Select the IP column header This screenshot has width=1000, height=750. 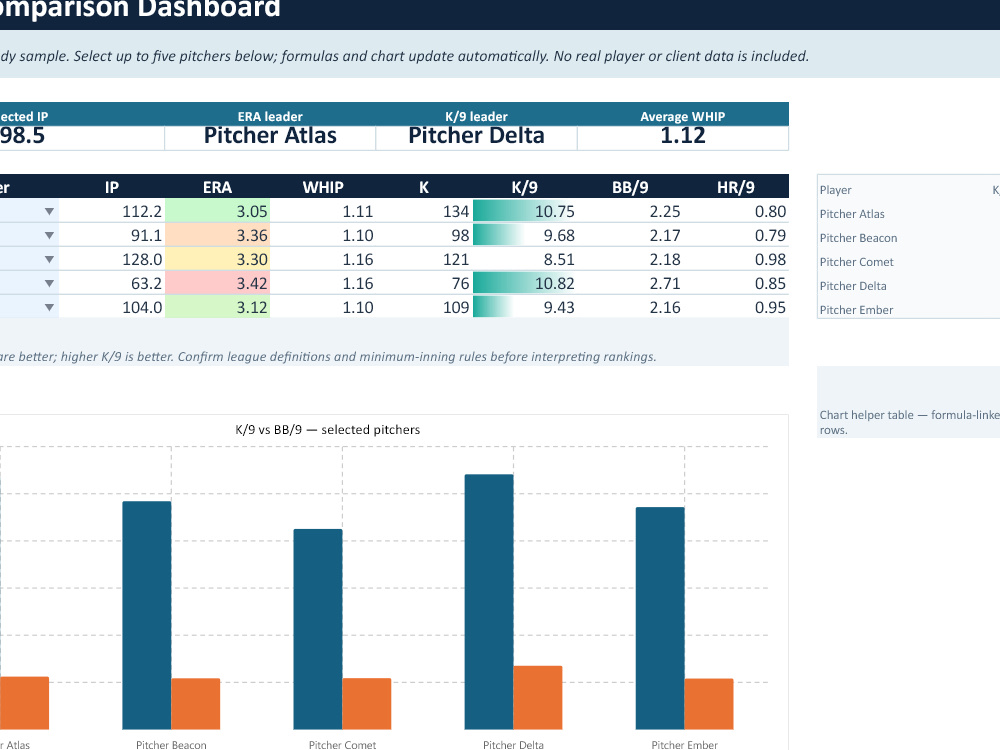(x=112, y=187)
